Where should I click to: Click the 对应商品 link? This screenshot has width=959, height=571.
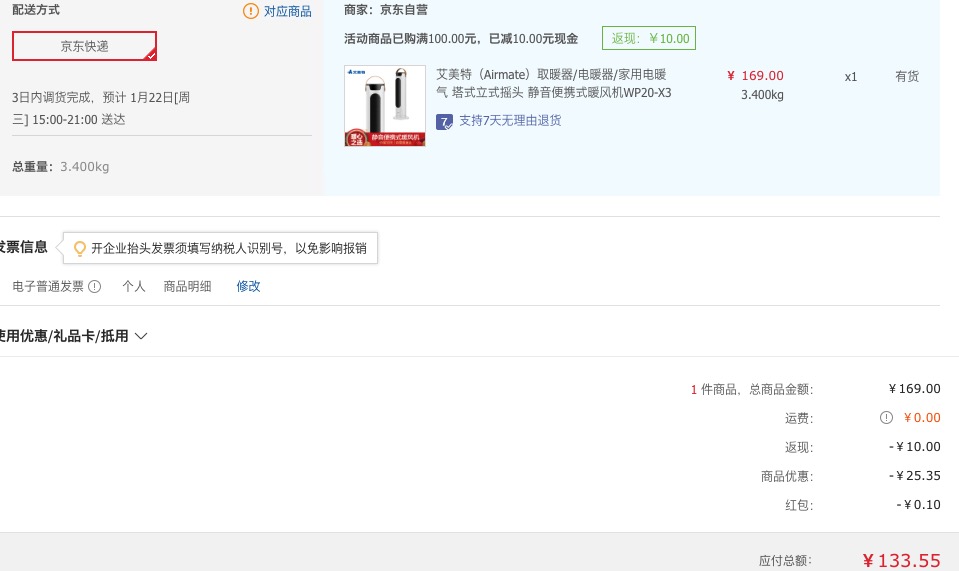[x=287, y=11]
